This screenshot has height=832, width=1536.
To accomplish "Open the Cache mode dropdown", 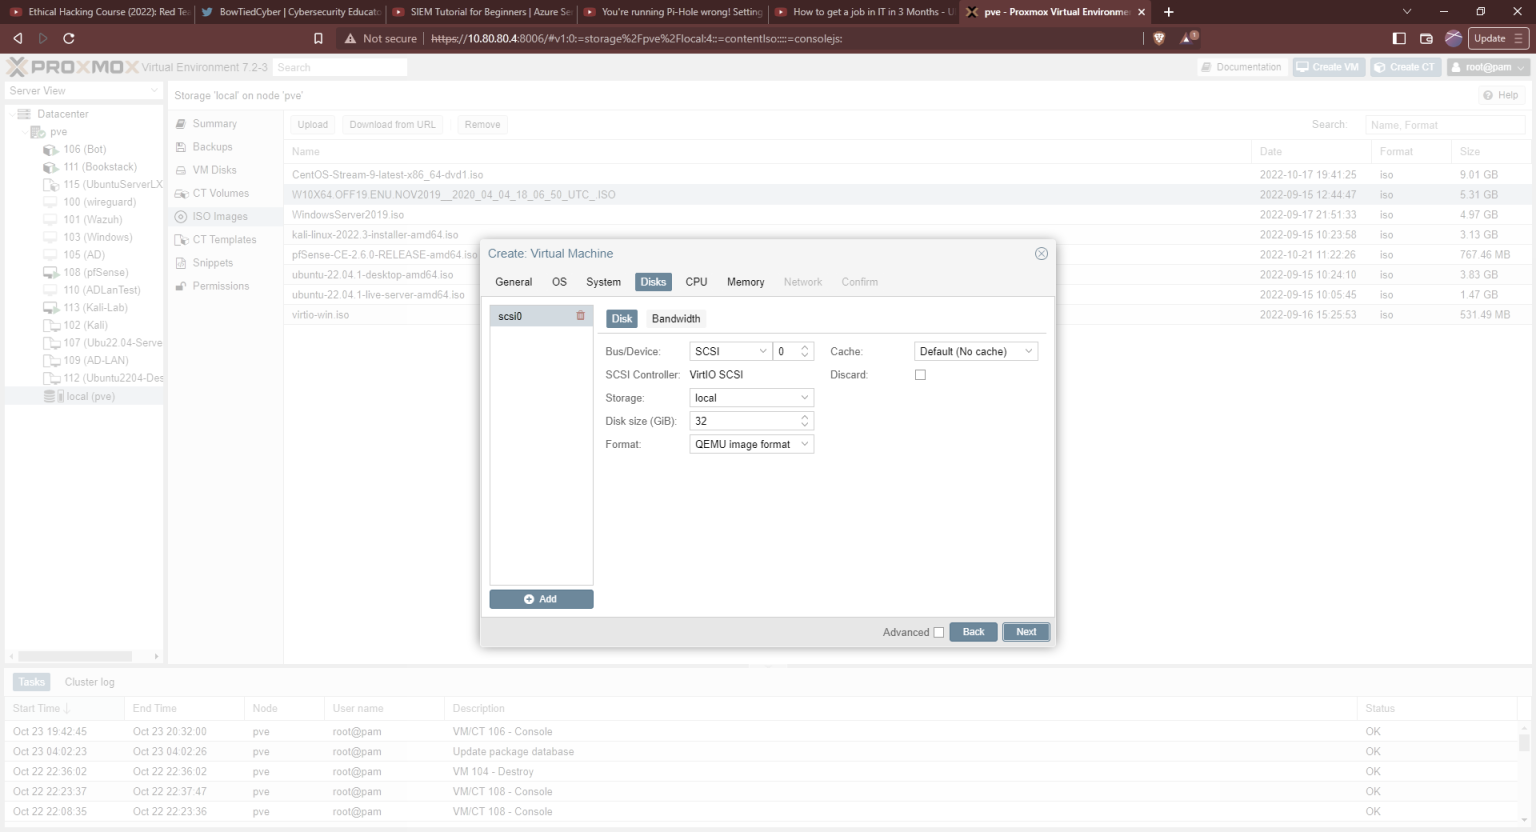I will (x=975, y=352).
